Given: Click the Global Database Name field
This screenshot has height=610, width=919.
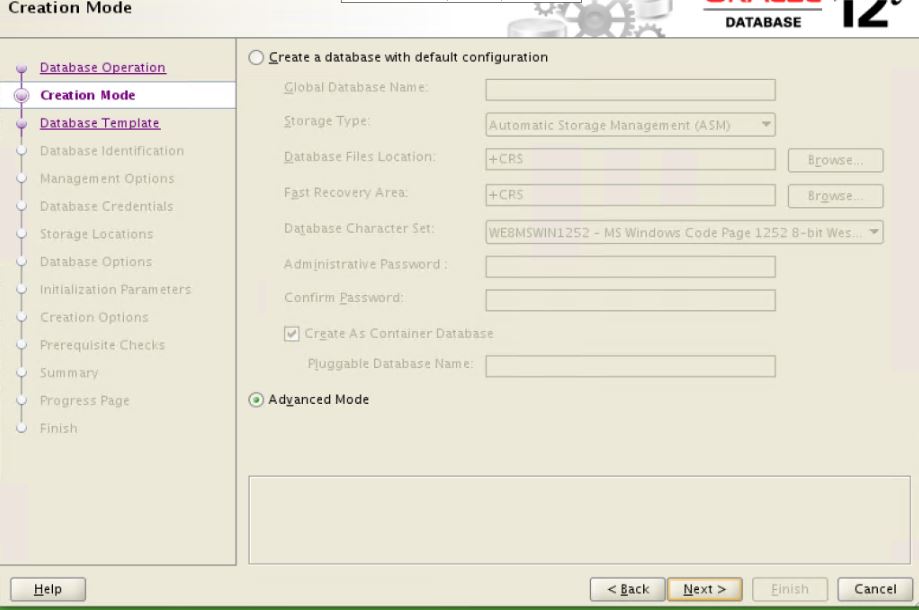Looking at the screenshot, I should [627, 89].
